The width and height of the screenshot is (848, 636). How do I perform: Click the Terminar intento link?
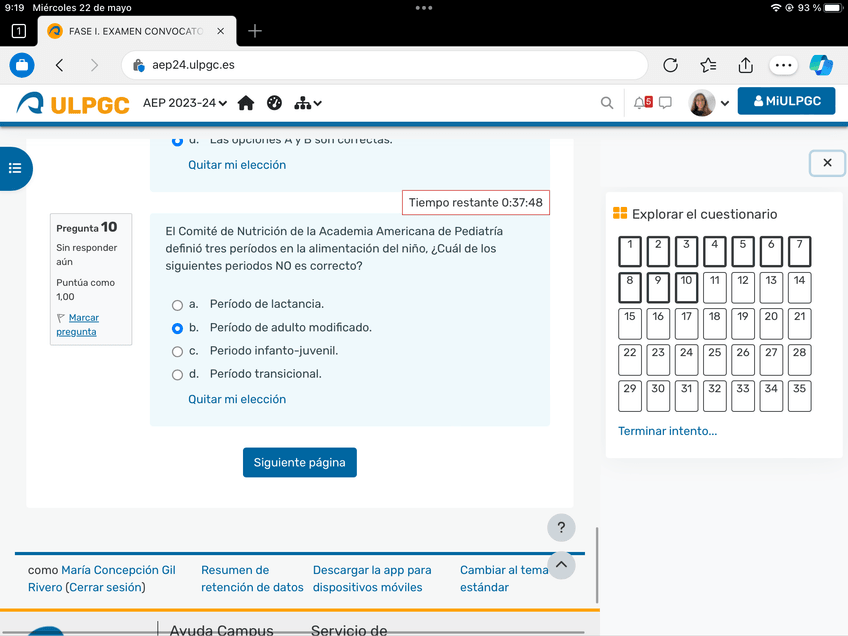click(667, 431)
